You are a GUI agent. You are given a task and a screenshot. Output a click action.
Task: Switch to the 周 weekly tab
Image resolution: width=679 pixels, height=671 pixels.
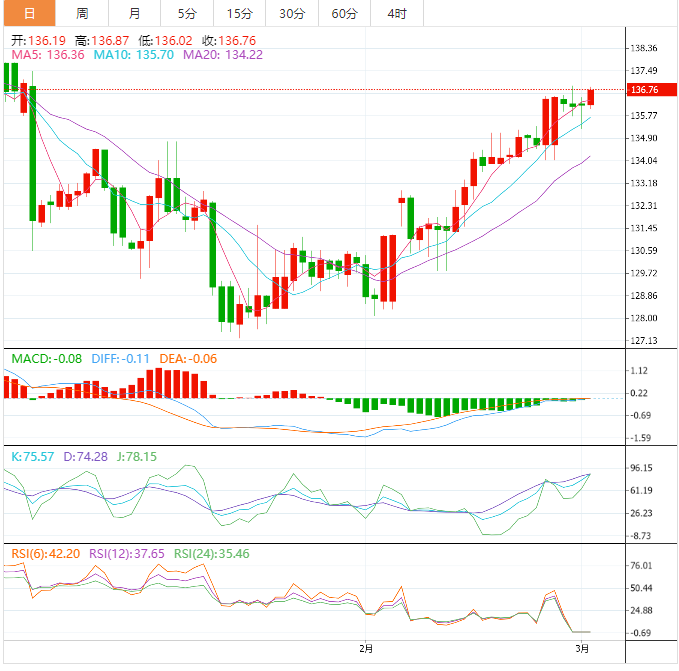[x=82, y=13]
